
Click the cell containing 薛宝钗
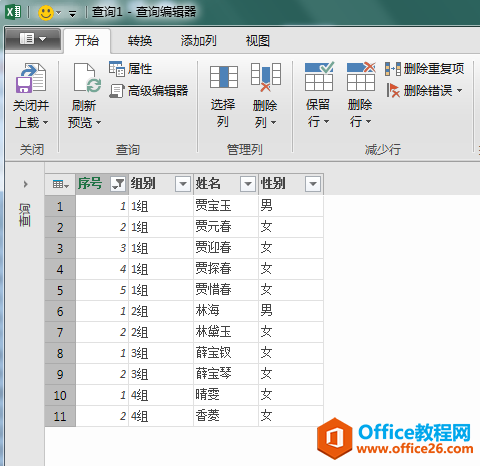226,353
